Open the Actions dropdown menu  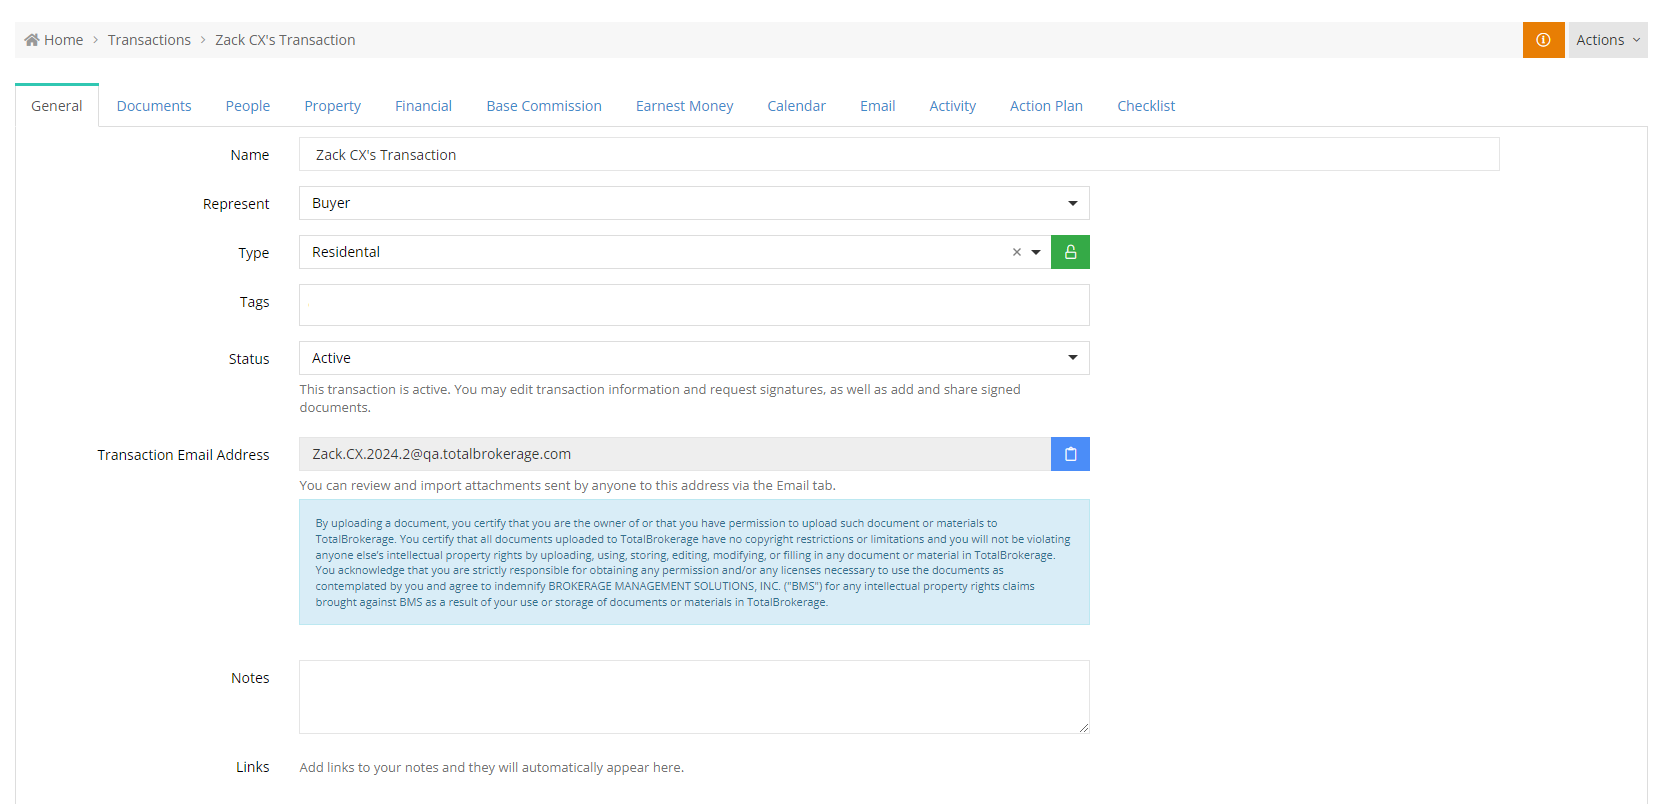click(1608, 40)
